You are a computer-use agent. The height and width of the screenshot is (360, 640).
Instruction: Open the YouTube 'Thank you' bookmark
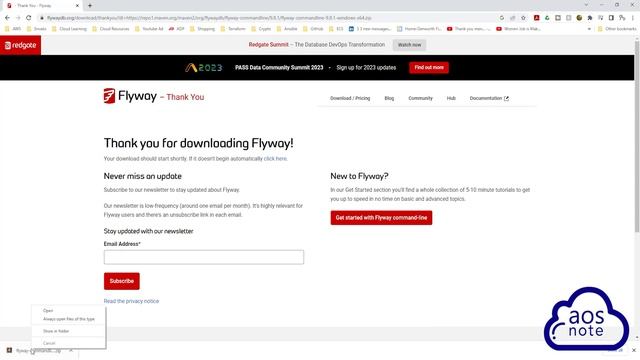(469, 29)
